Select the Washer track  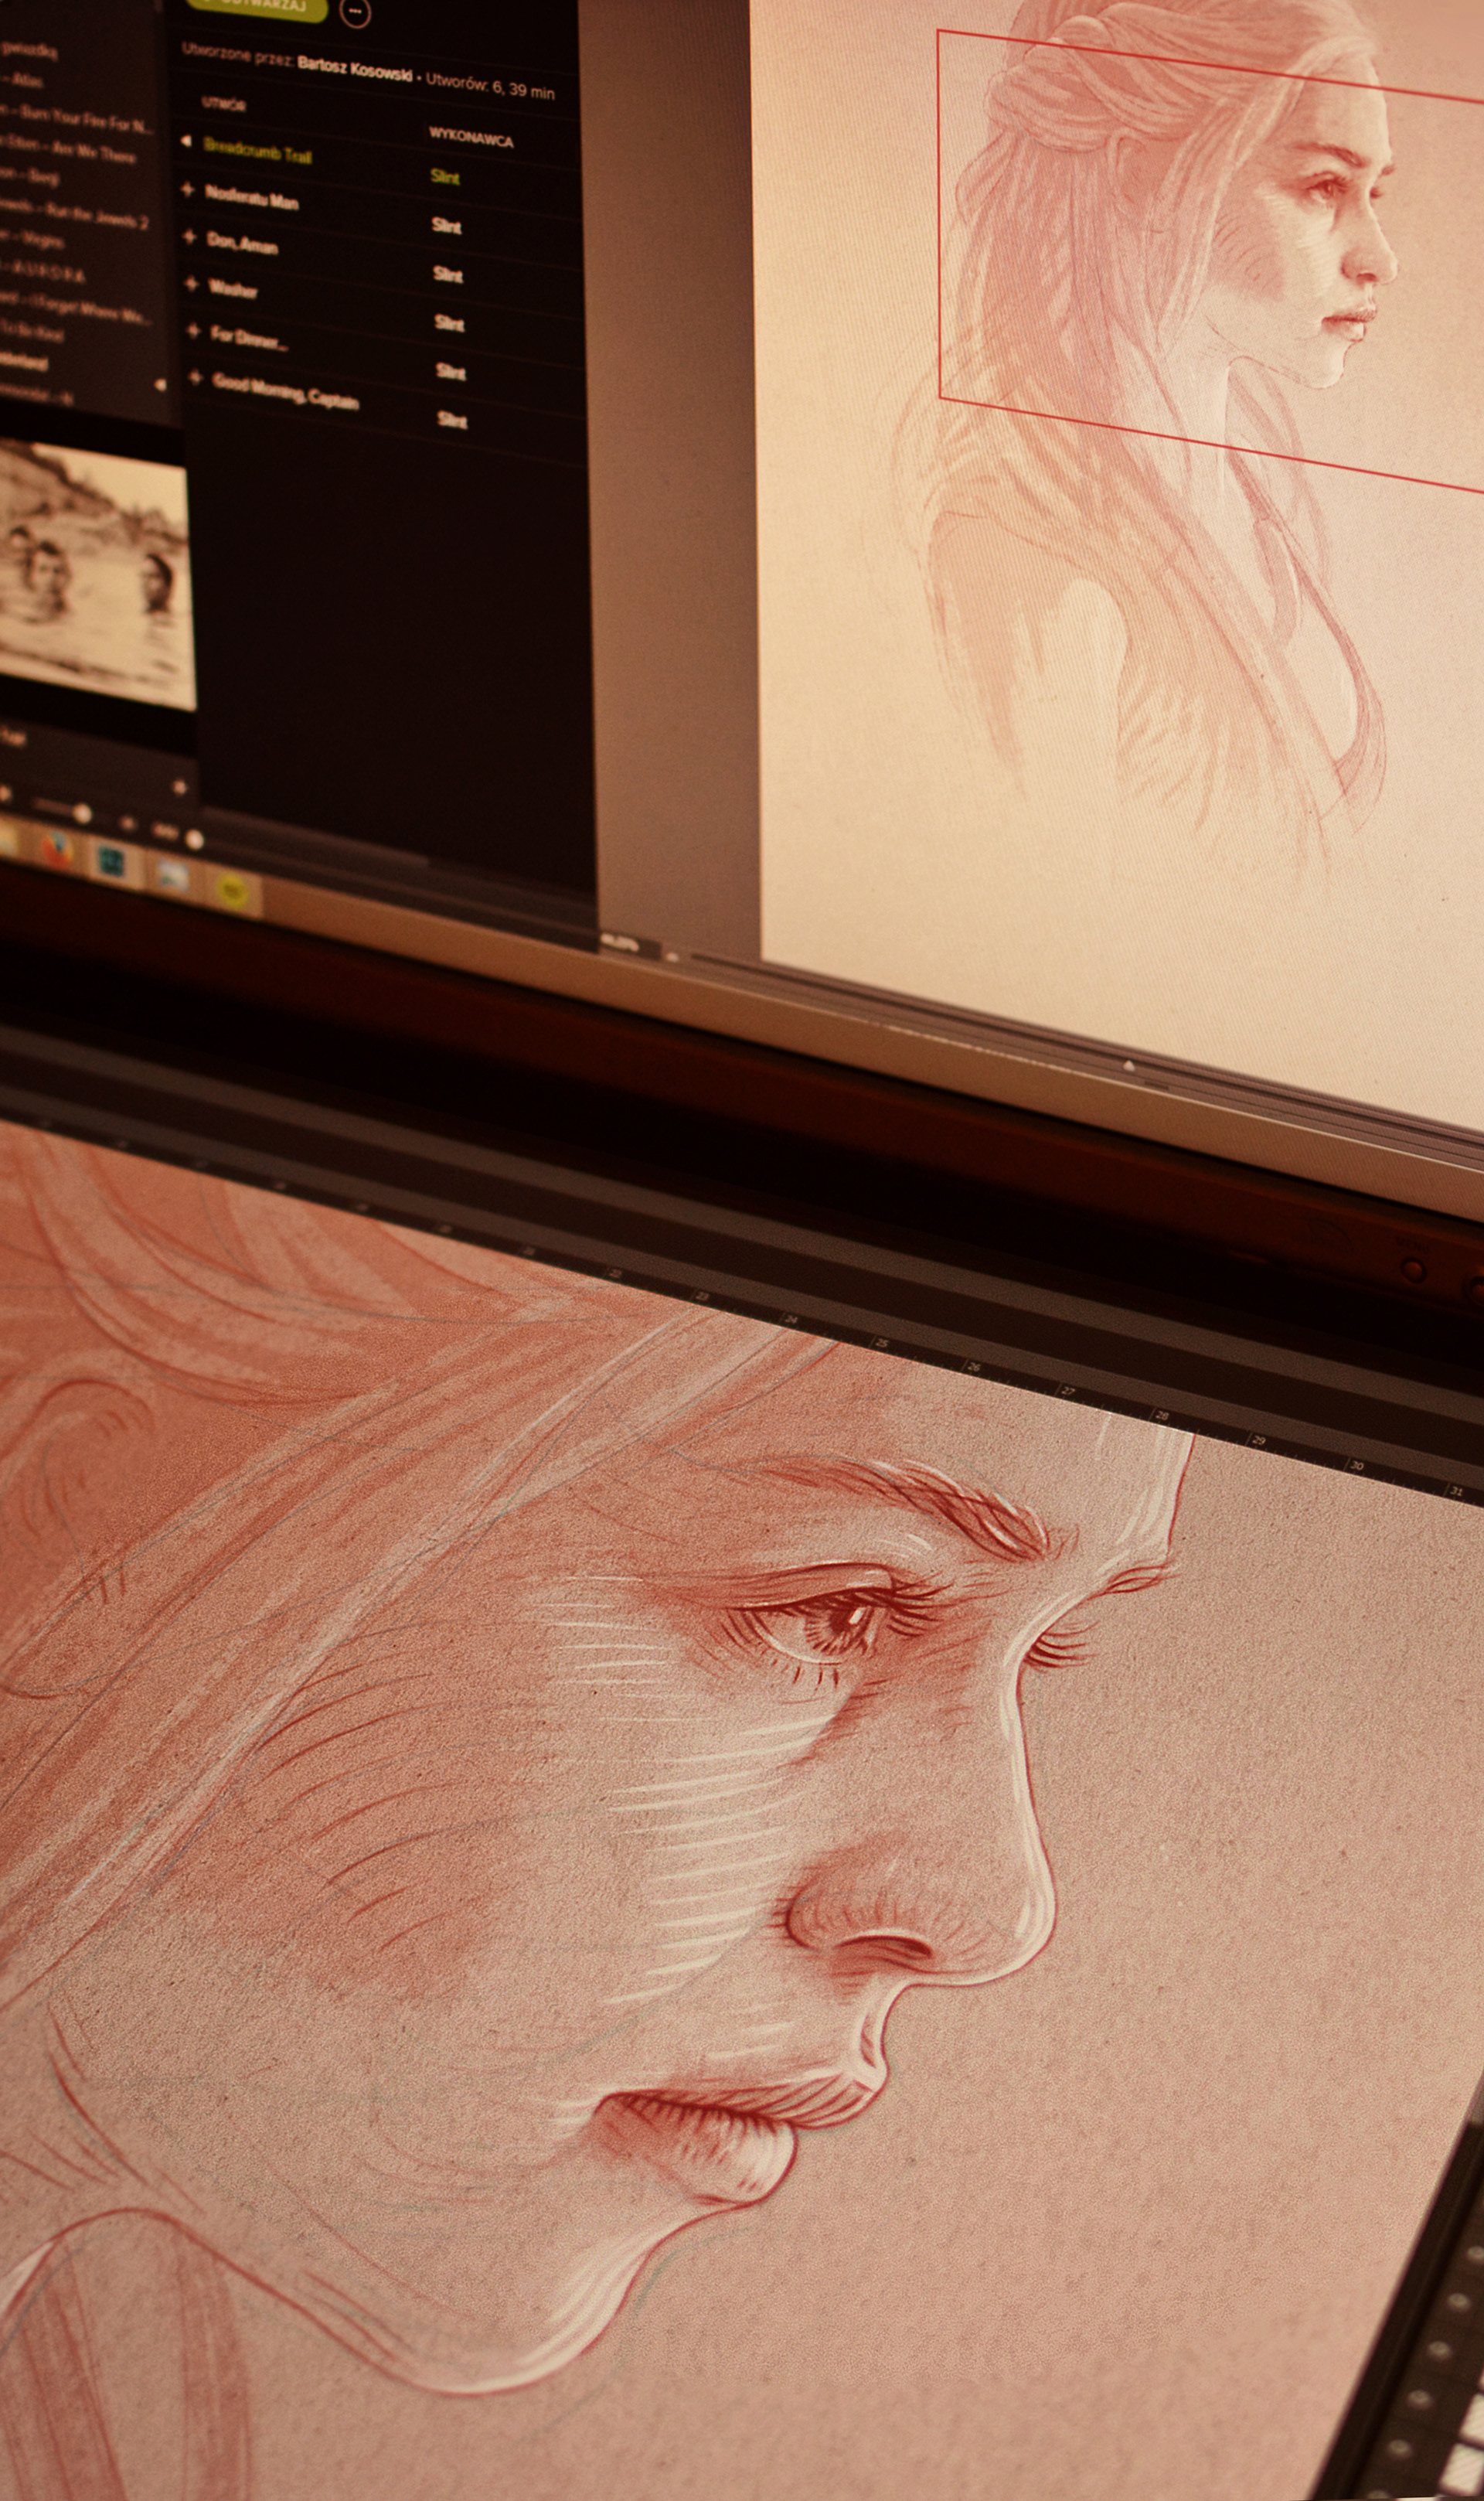(233, 288)
